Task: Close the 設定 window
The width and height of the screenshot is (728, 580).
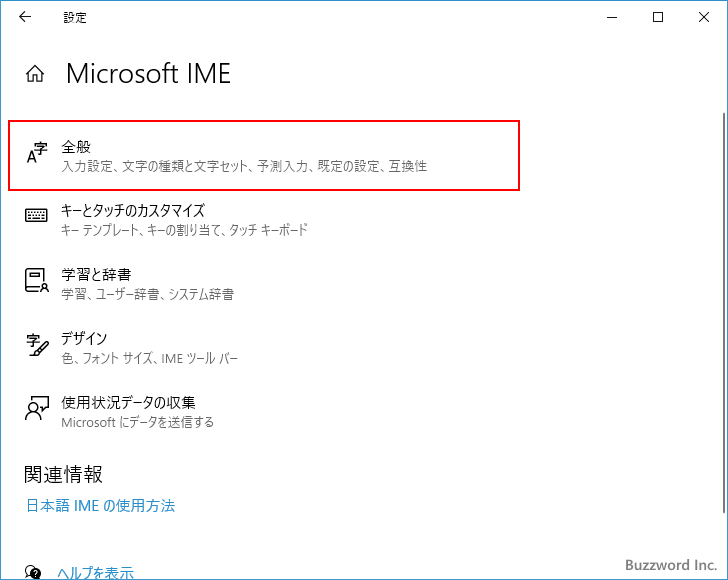Action: point(703,18)
